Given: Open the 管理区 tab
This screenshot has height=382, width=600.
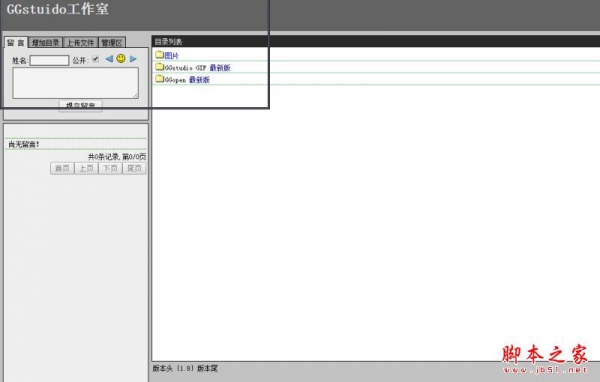Looking at the screenshot, I should pos(112,42).
